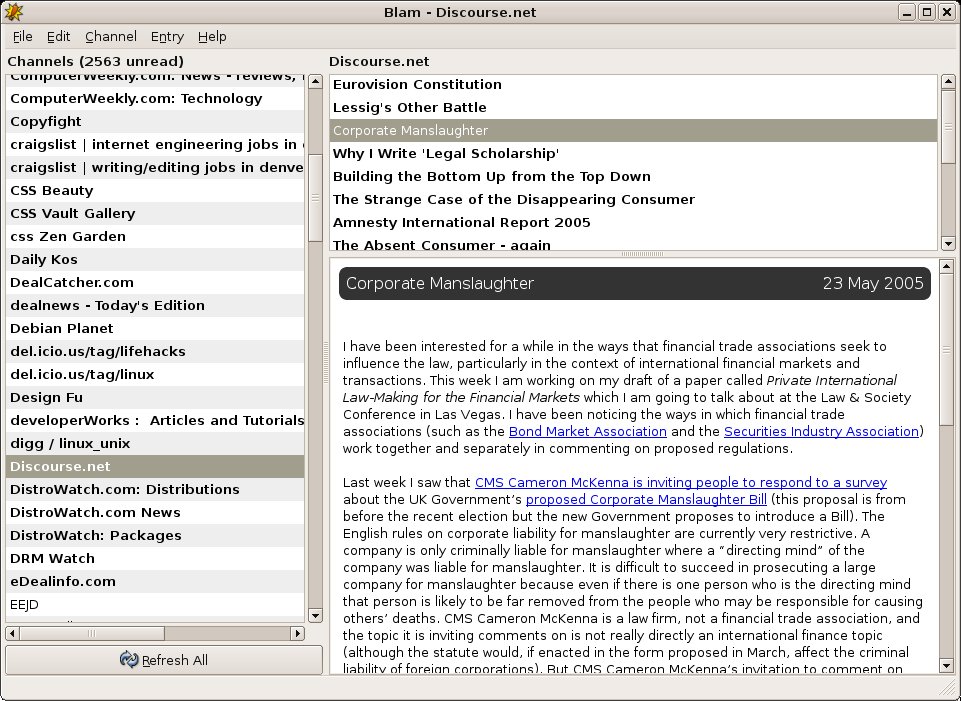The width and height of the screenshot is (961, 701).
Task: Select DistroWatch: Packages channel
Action: point(155,535)
